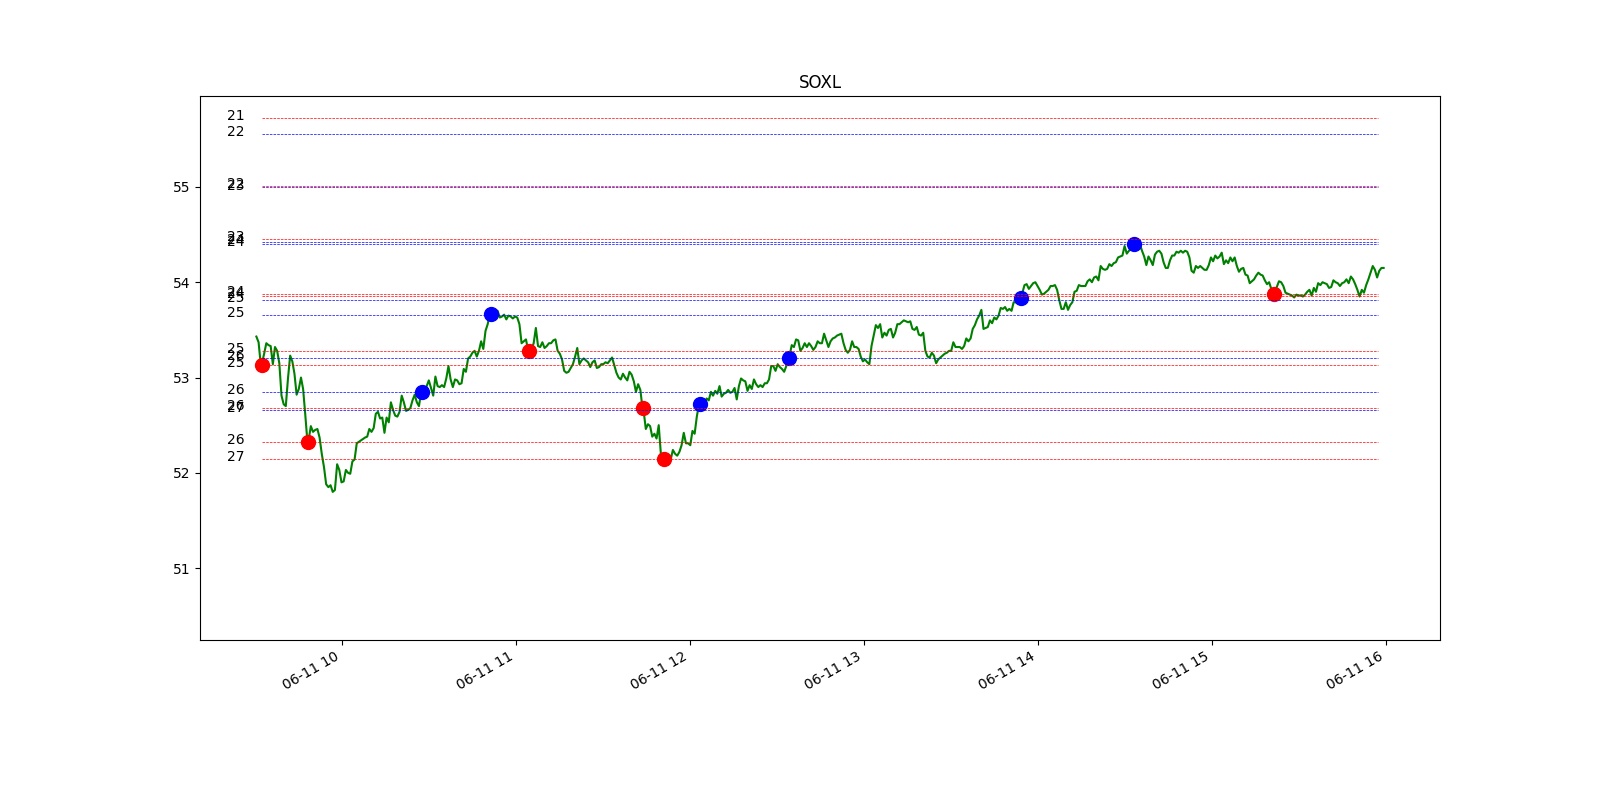
Task: Click the last red marker after 15:00
Action: click(1274, 294)
